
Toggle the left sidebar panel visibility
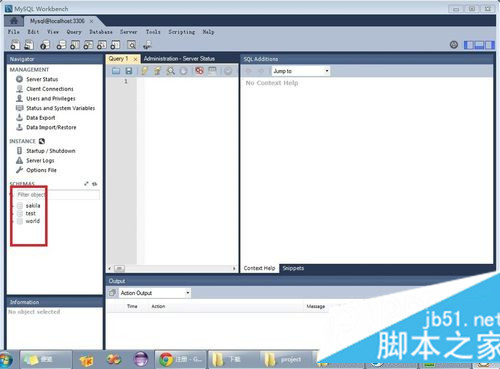click(469, 45)
